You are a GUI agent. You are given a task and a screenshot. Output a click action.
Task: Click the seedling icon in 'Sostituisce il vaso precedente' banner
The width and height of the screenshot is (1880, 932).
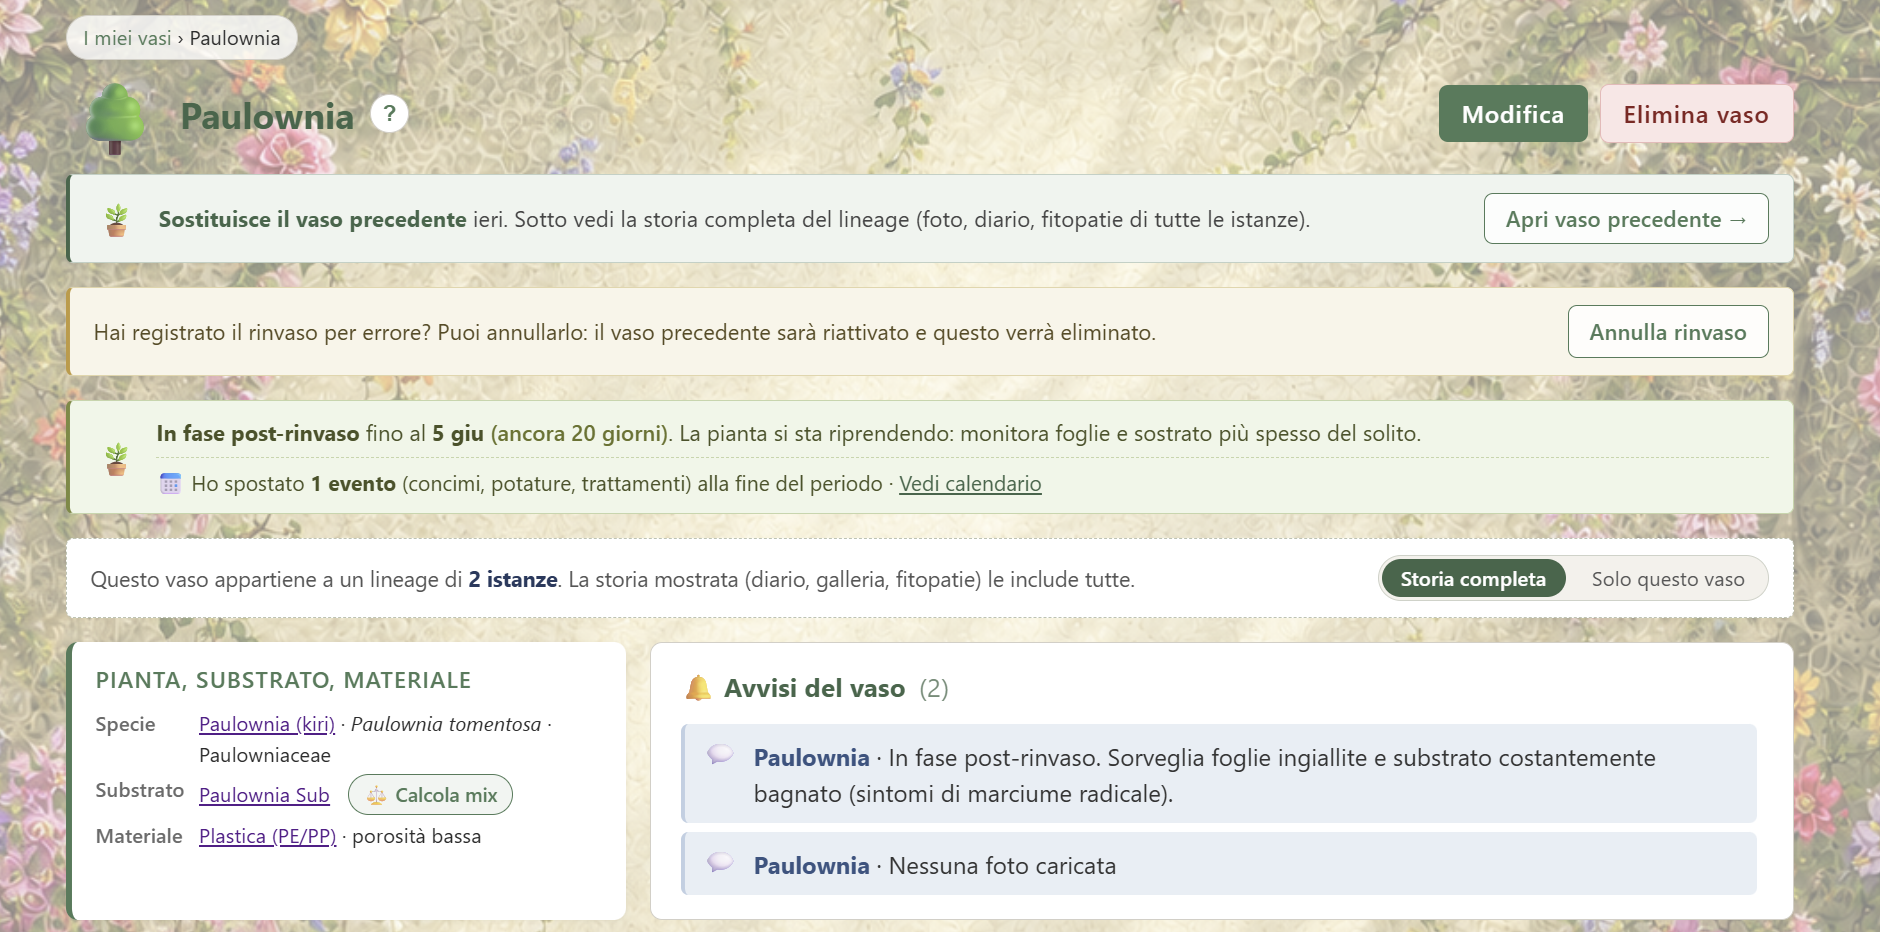pyautogui.click(x=117, y=220)
